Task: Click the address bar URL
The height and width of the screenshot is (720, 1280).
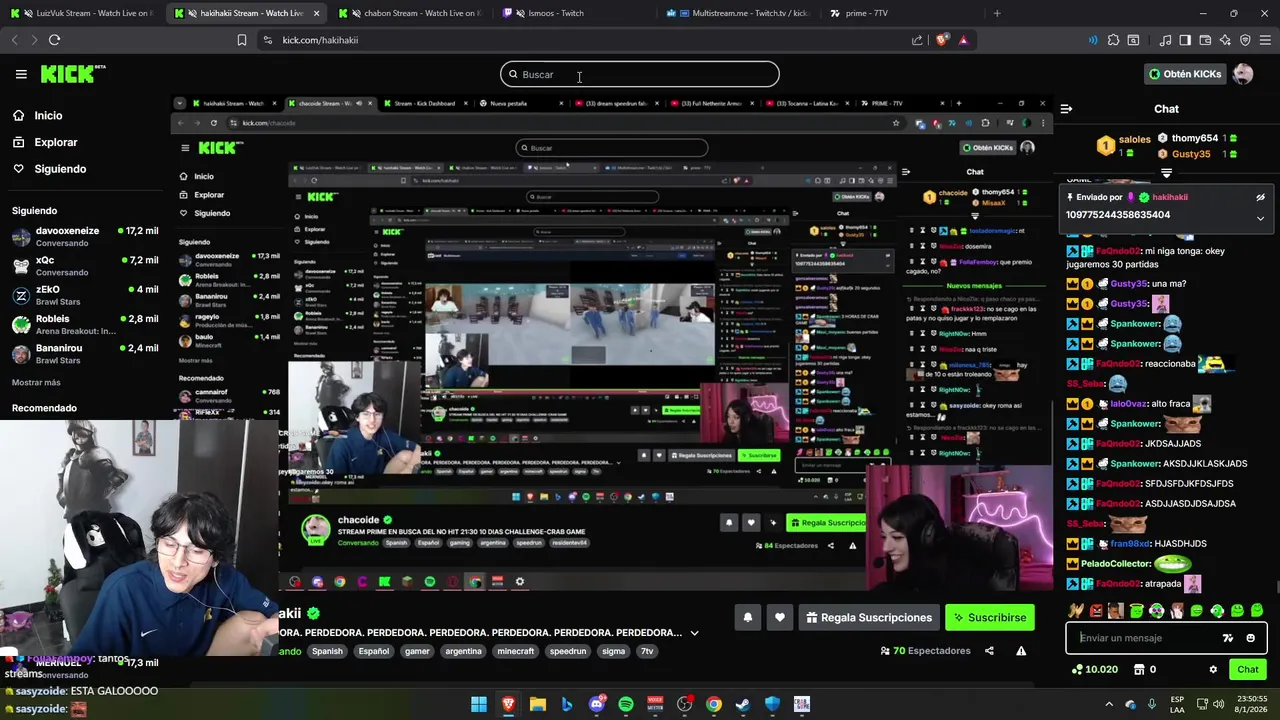Action: tap(320, 40)
